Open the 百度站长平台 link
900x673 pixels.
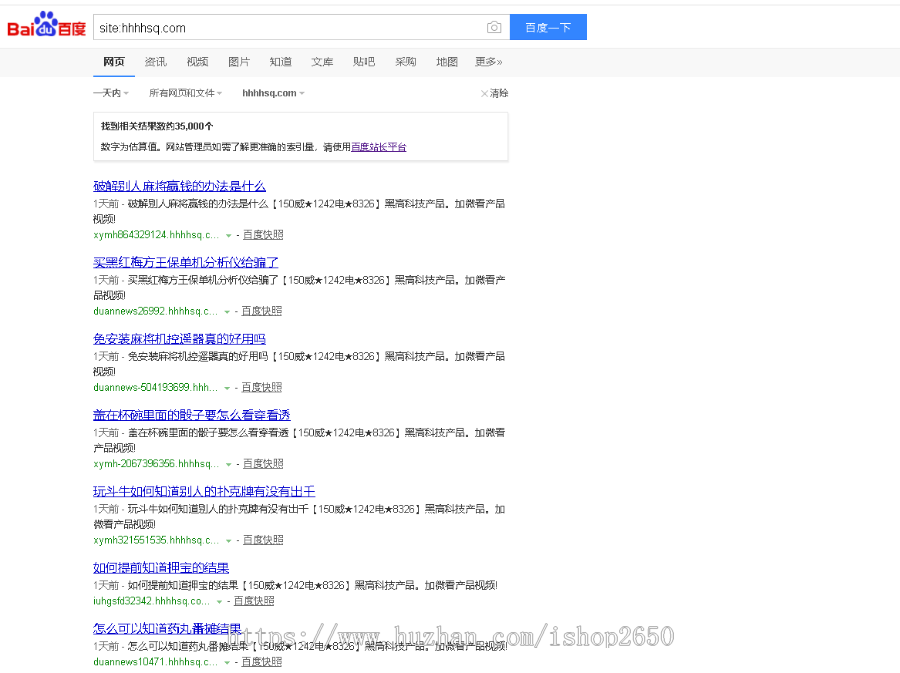379,147
